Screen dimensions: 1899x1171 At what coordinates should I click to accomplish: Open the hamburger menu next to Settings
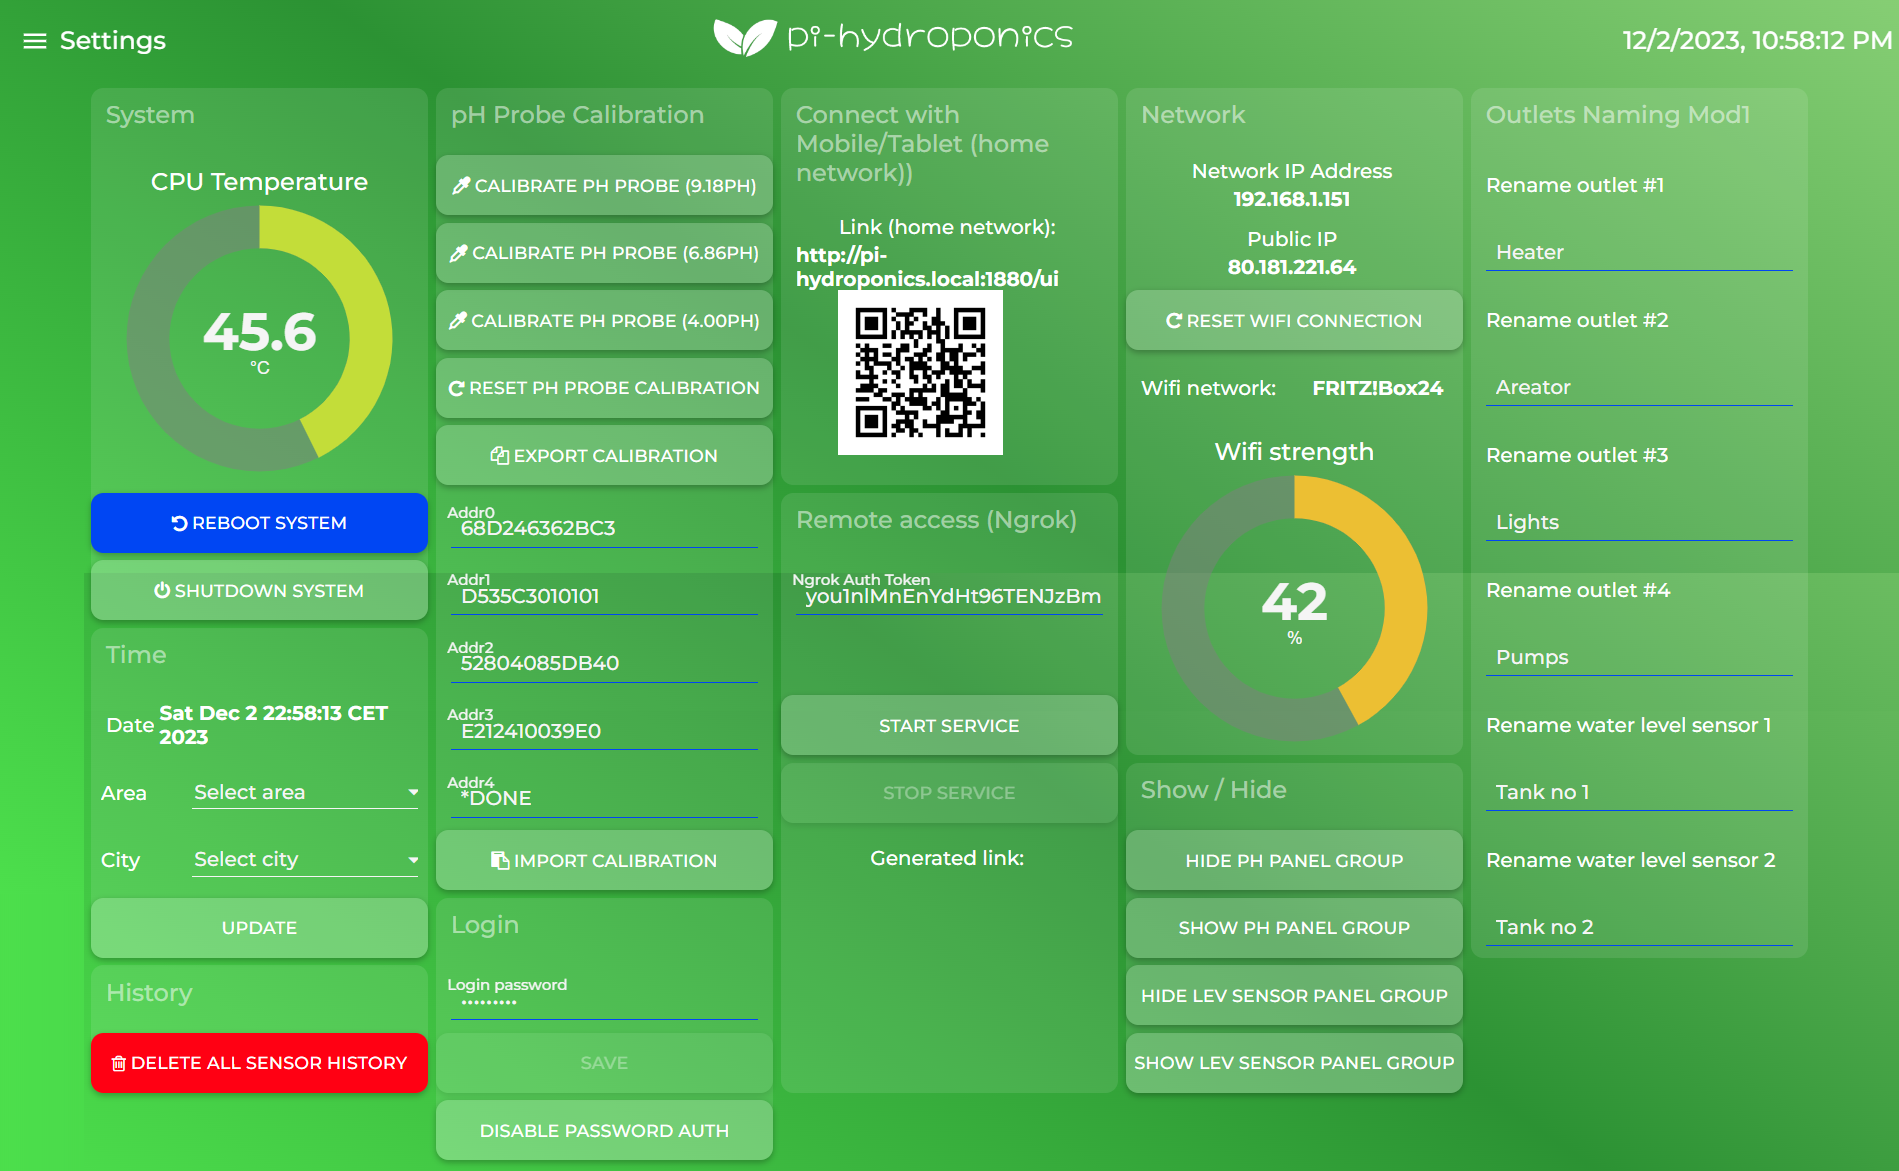(x=35, y=41)
